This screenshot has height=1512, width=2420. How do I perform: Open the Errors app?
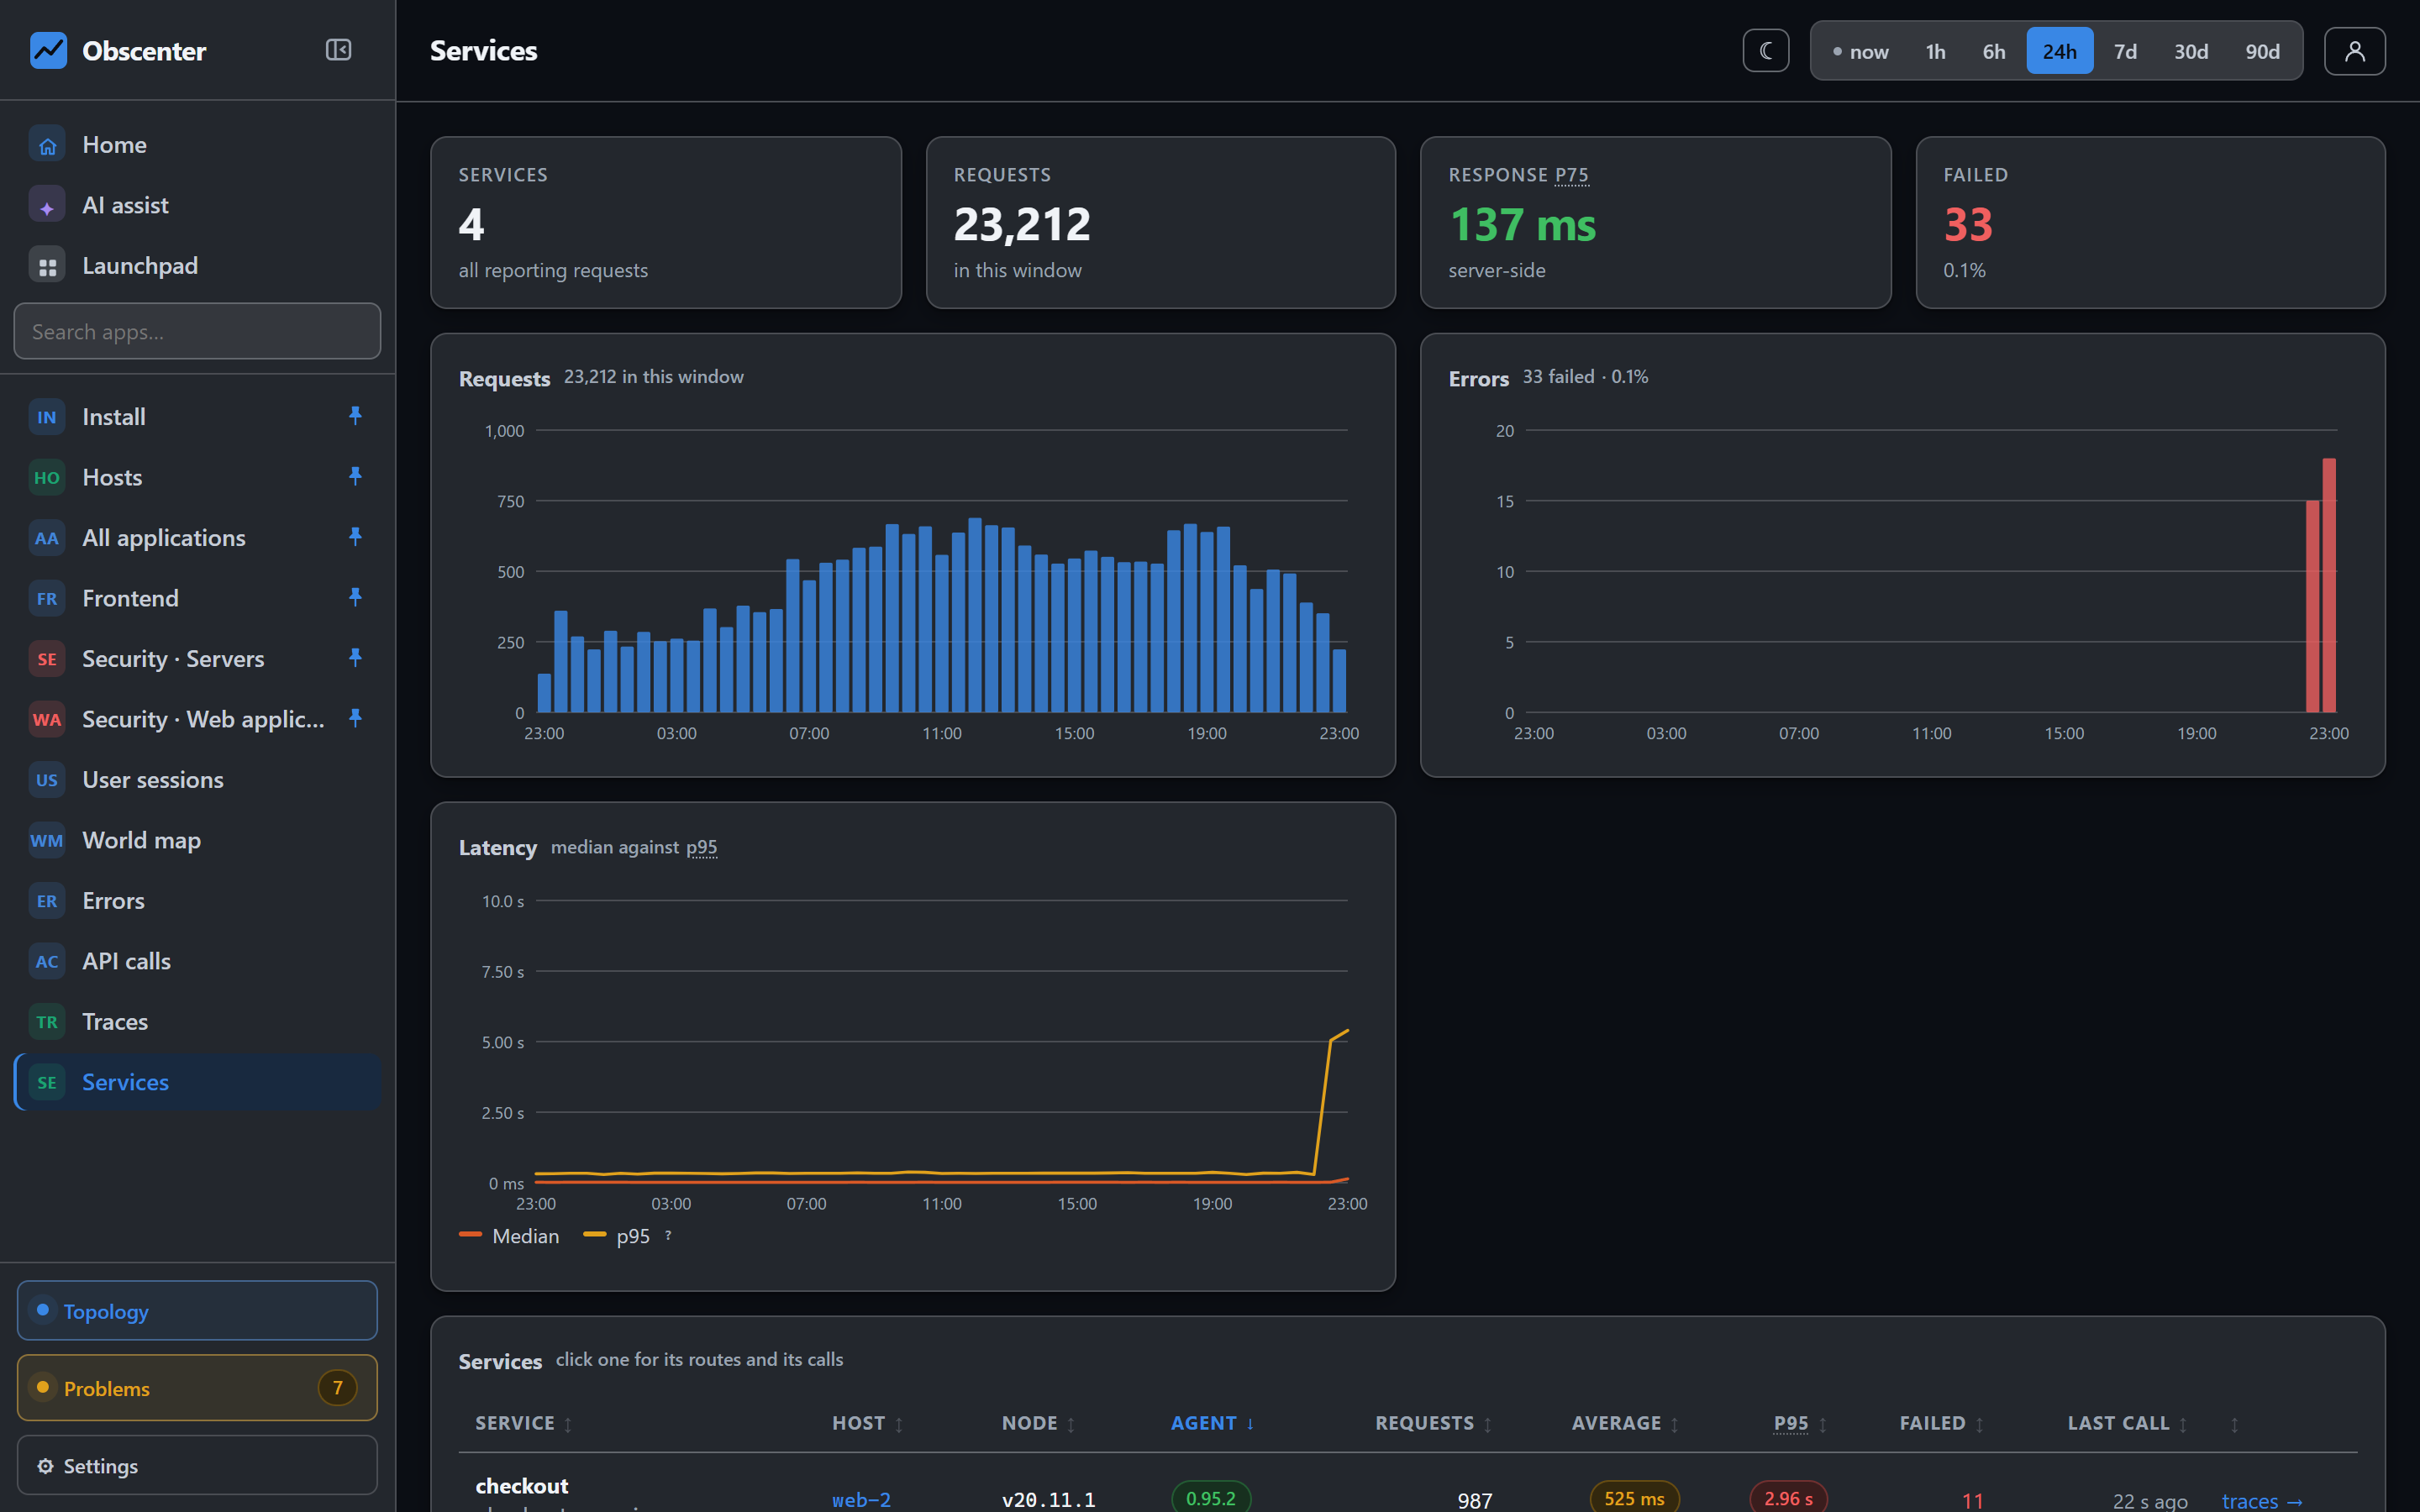(198, 901)
